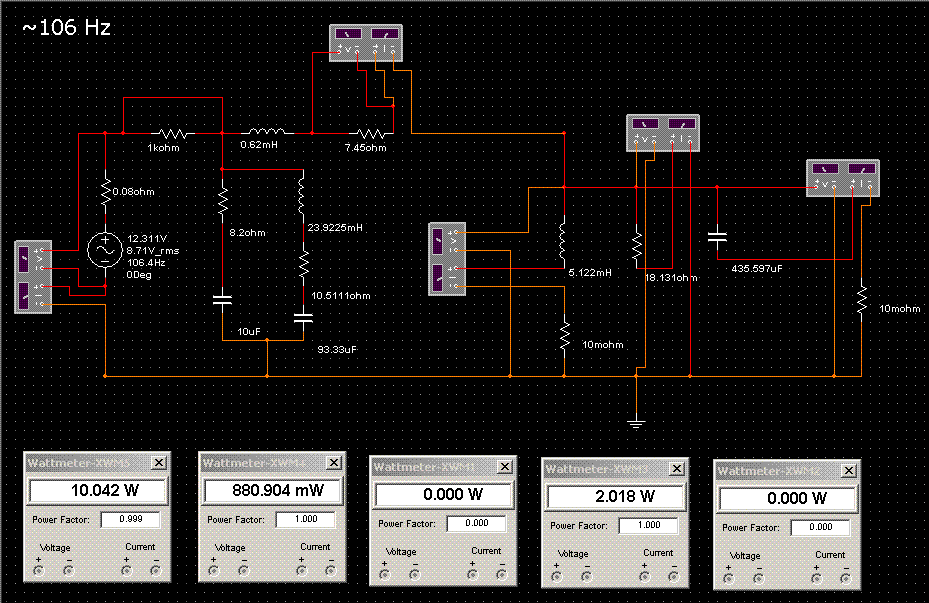This screenshot has width=929, height=603.
Task: Select the 0.08ohm source resistor symbol
Action: click(105, 193)
